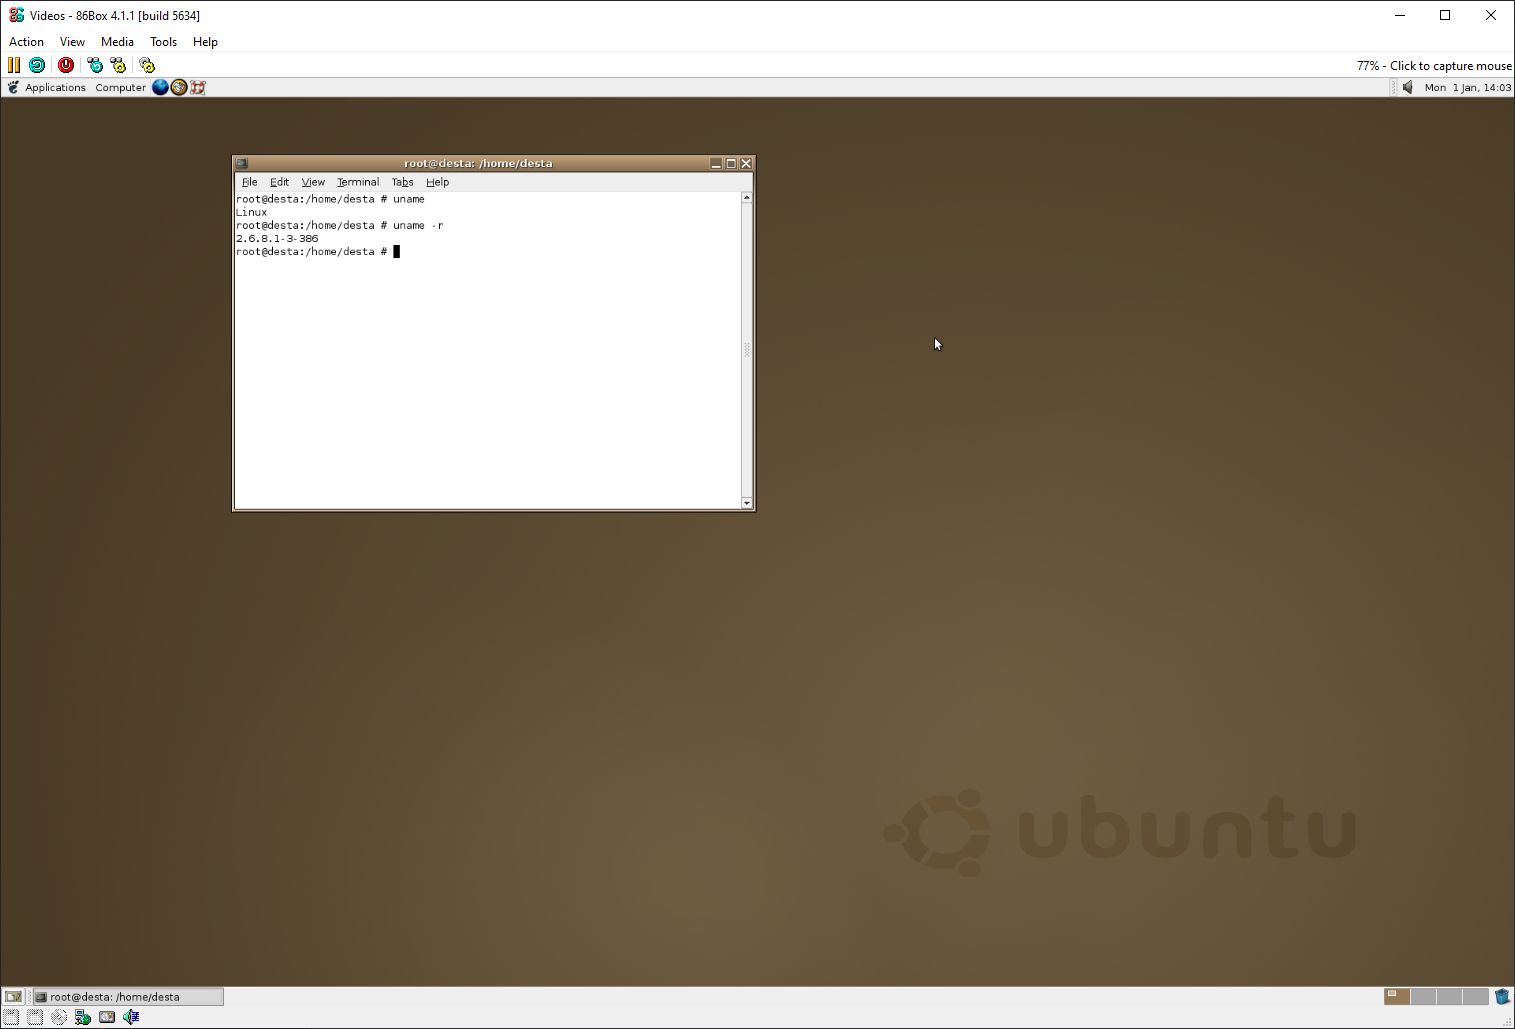Open the mail client panel icon

[179, 87]
